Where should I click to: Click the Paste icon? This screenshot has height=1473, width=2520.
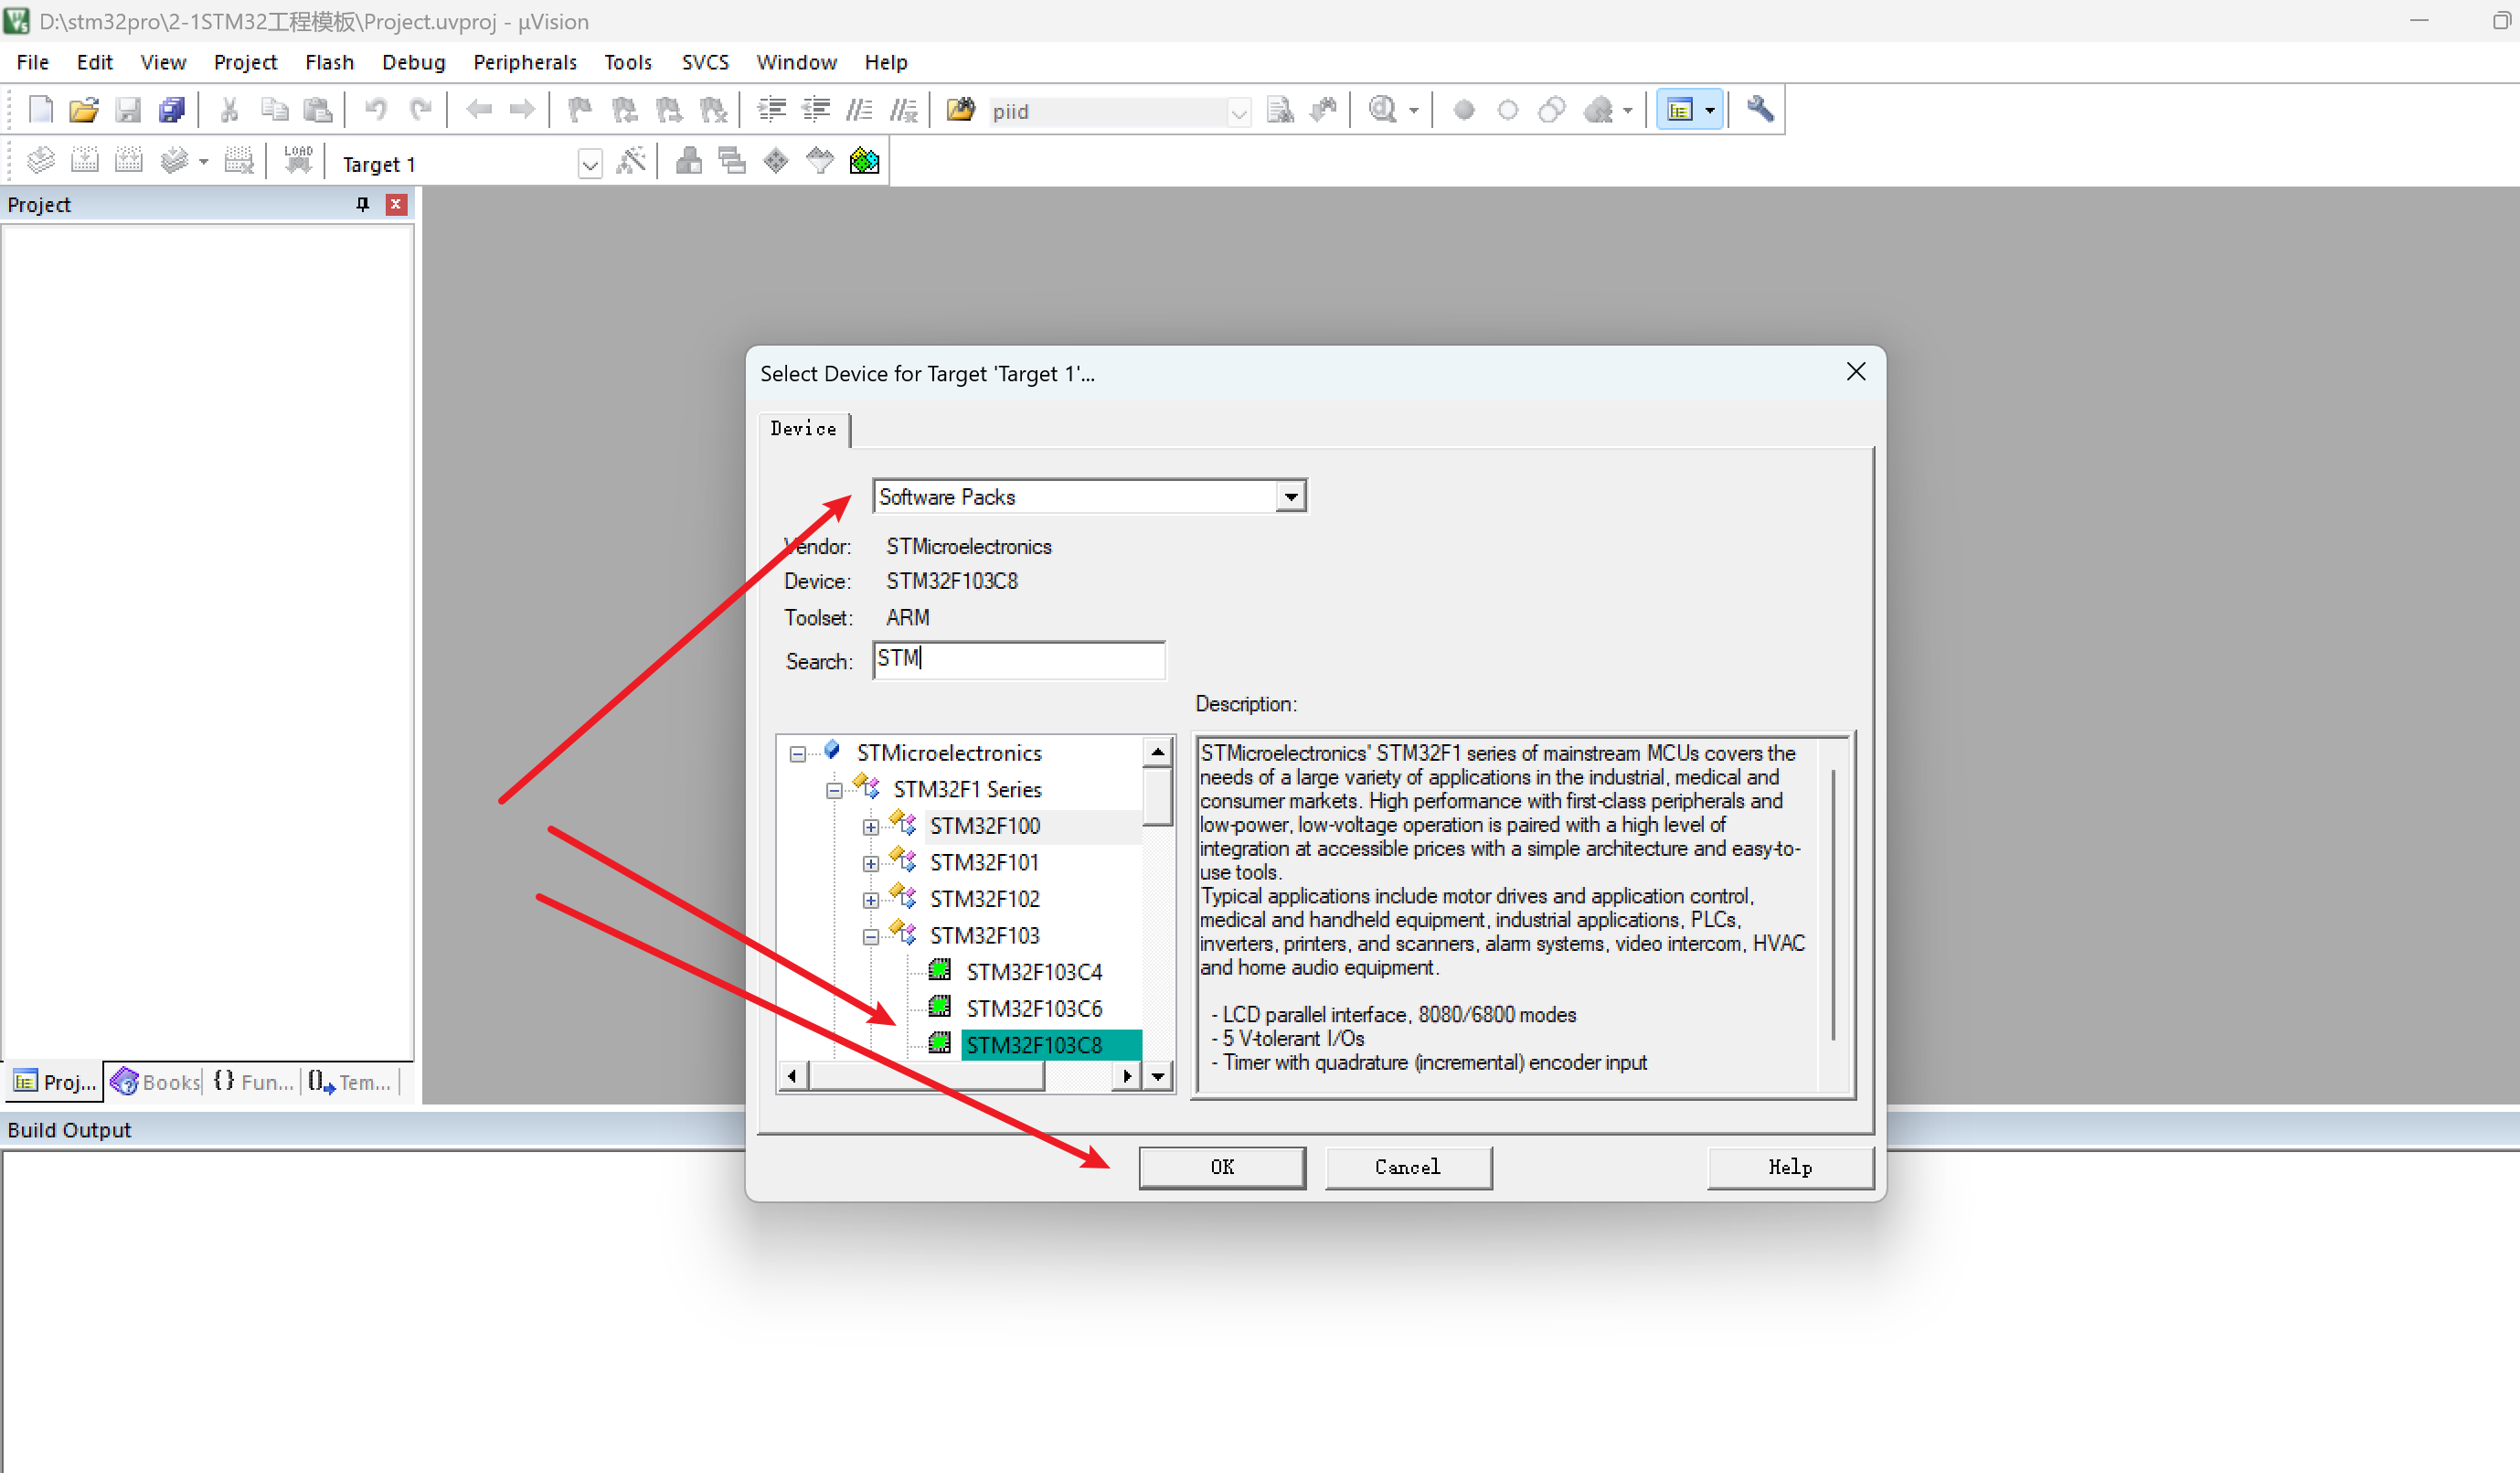[317, 110]
